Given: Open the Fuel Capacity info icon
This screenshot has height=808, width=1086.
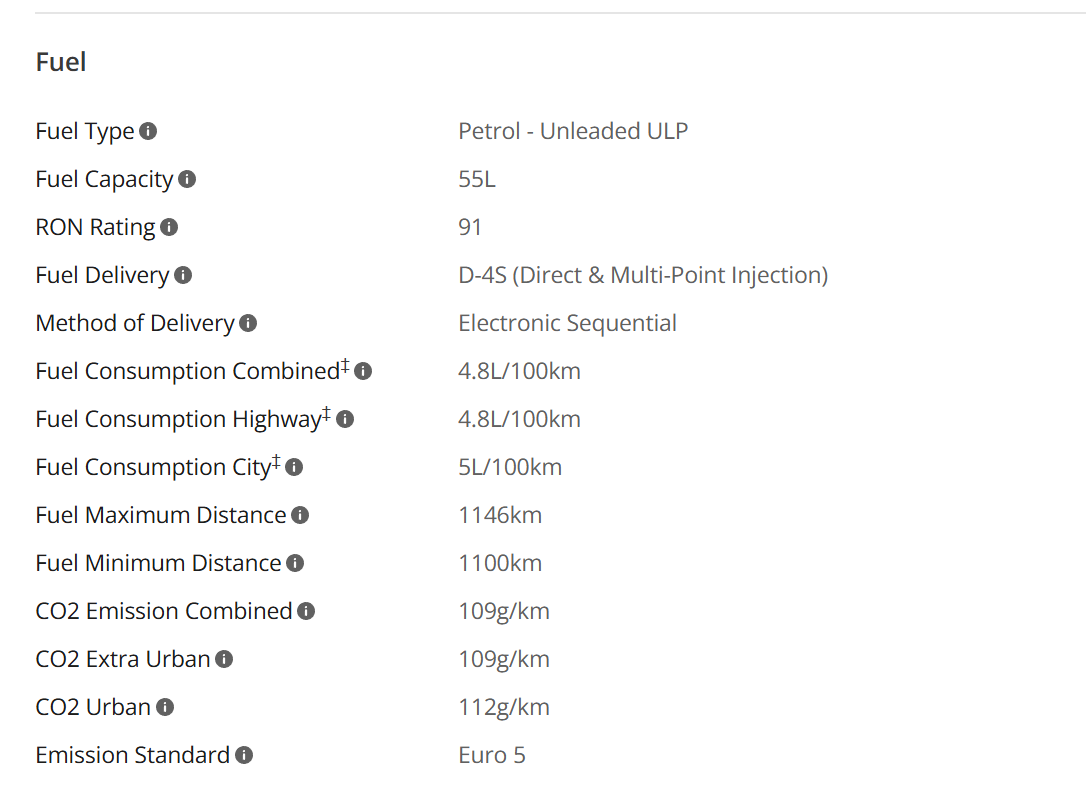Looking at the screenshot, I should coord(187,179).
